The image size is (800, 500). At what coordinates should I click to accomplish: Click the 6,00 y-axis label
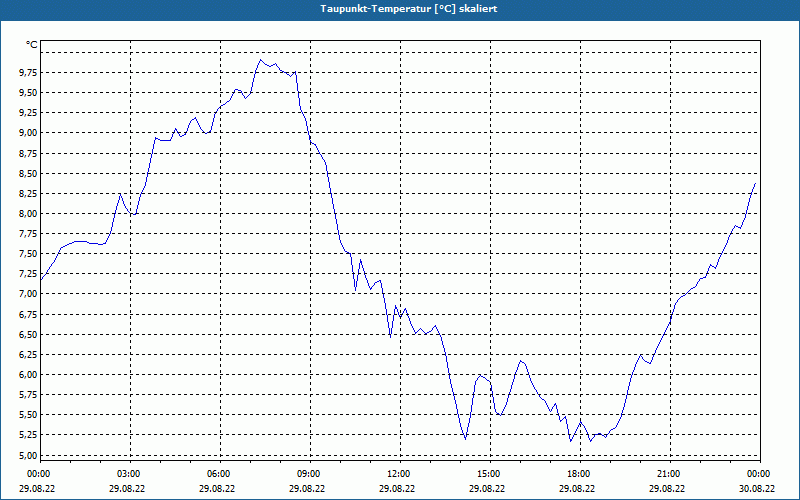28,375
